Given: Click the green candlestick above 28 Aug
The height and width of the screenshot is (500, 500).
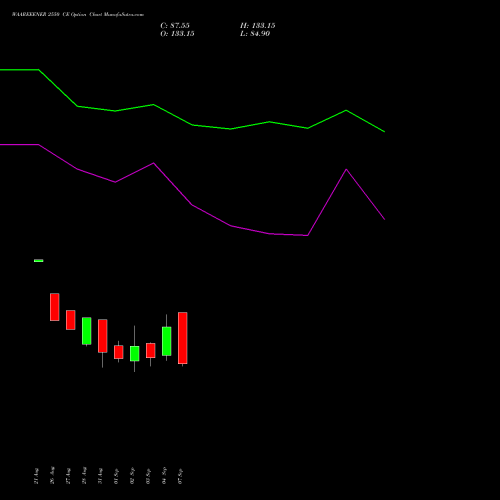Looking at the screenshot, I should (x=87, y=331).
